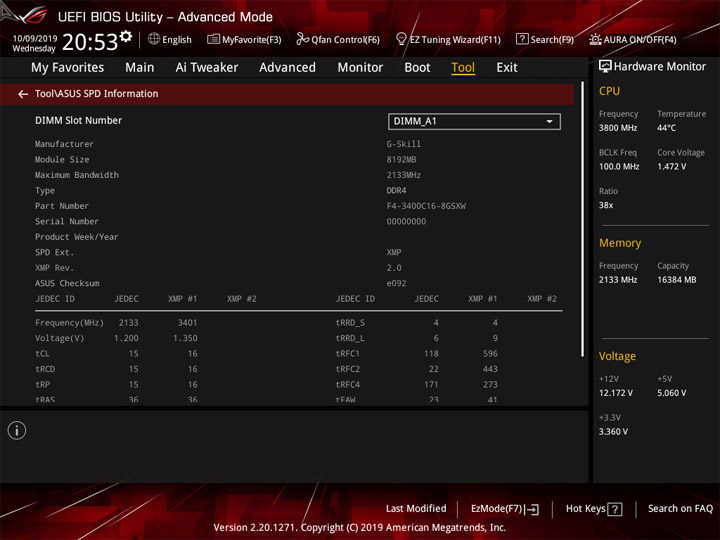Viewport: 720px width, 540px height.
Task: Go to the Monitor tab
Action: point(360,68)
